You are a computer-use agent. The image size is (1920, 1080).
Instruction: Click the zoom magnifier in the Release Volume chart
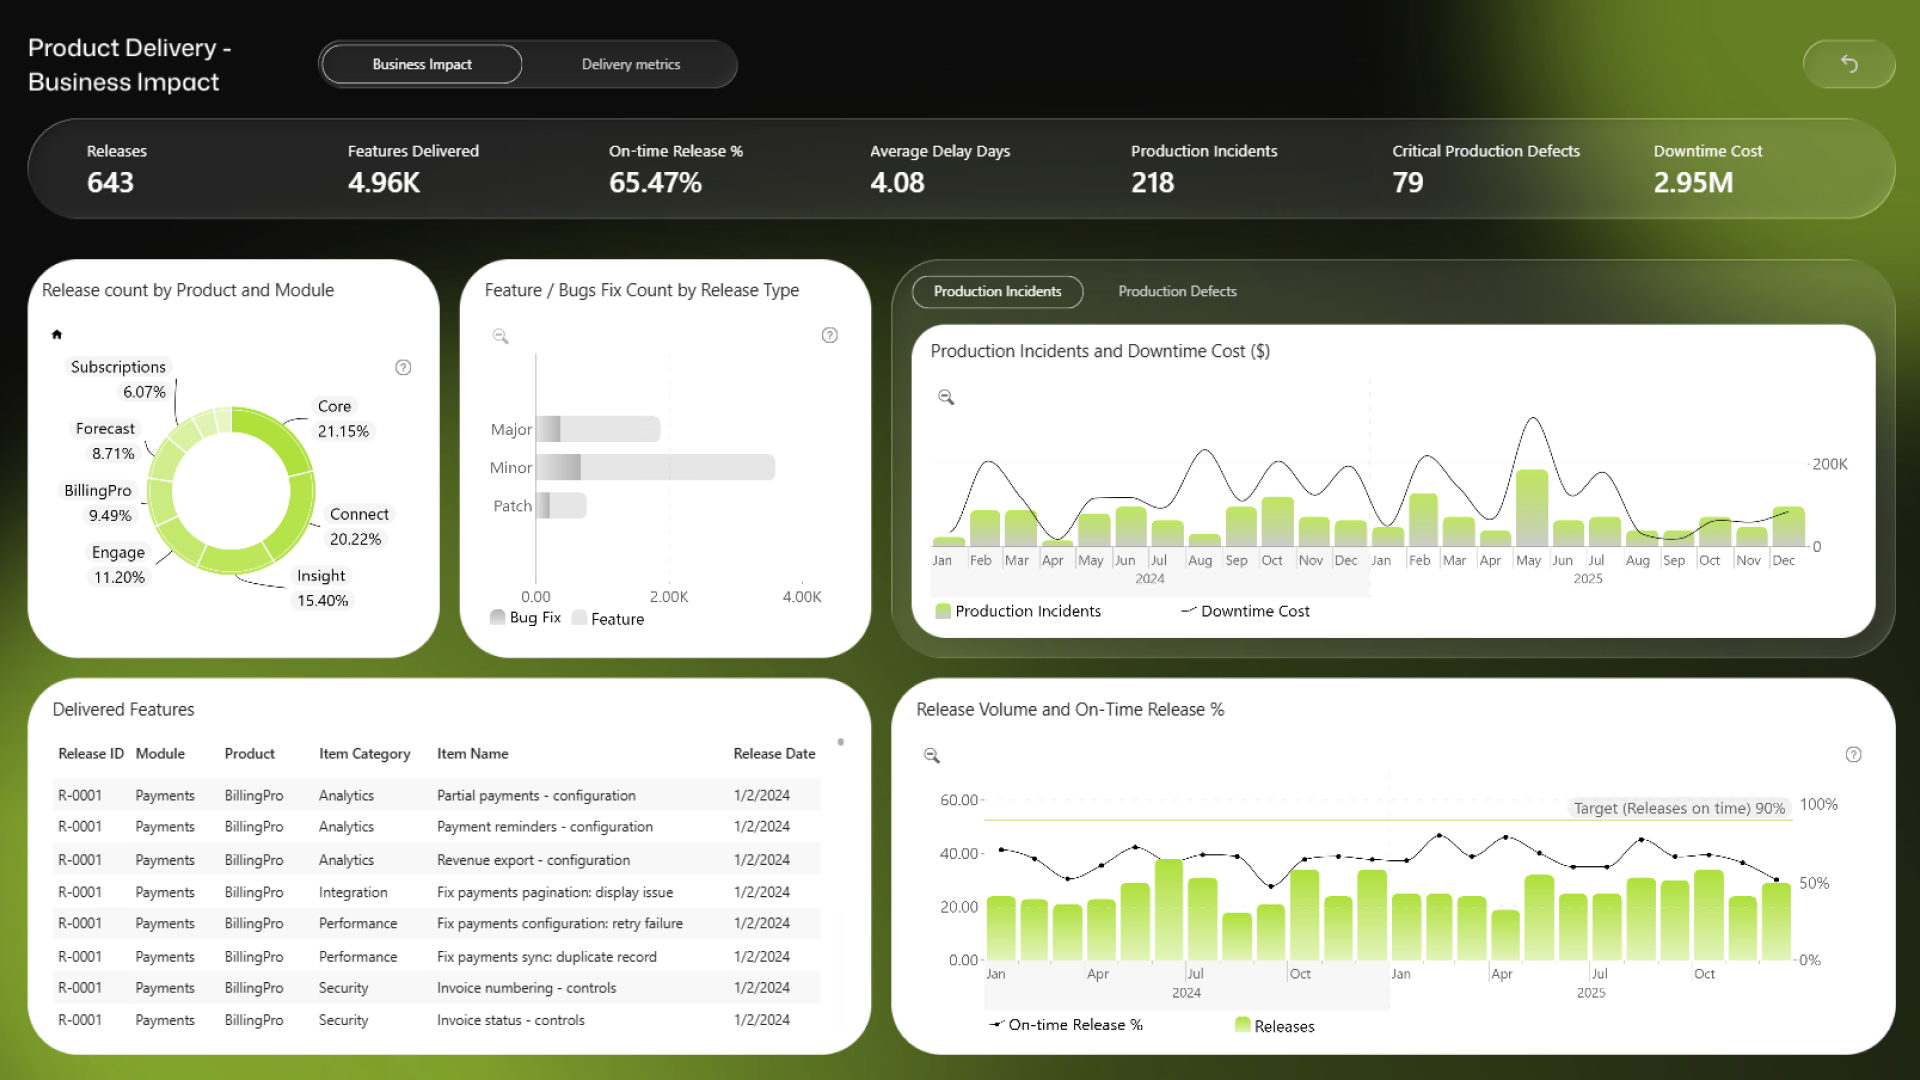(931, 755)
